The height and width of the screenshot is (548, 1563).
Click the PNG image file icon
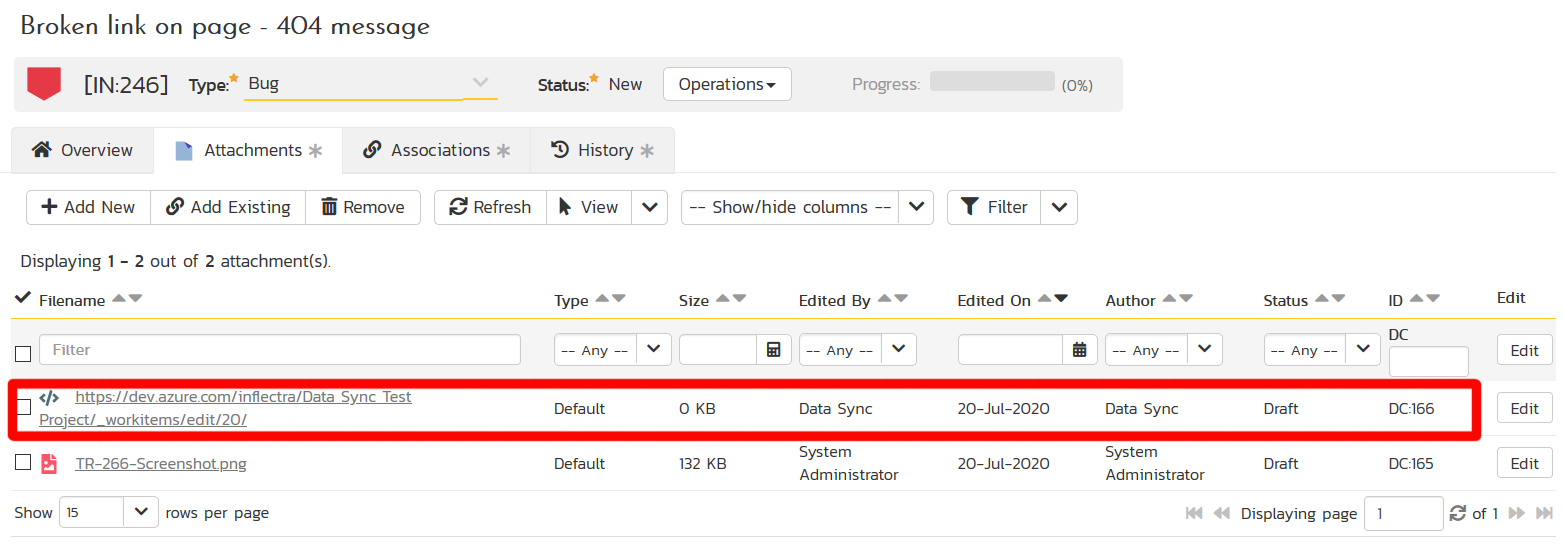click(x=49, y=463)
